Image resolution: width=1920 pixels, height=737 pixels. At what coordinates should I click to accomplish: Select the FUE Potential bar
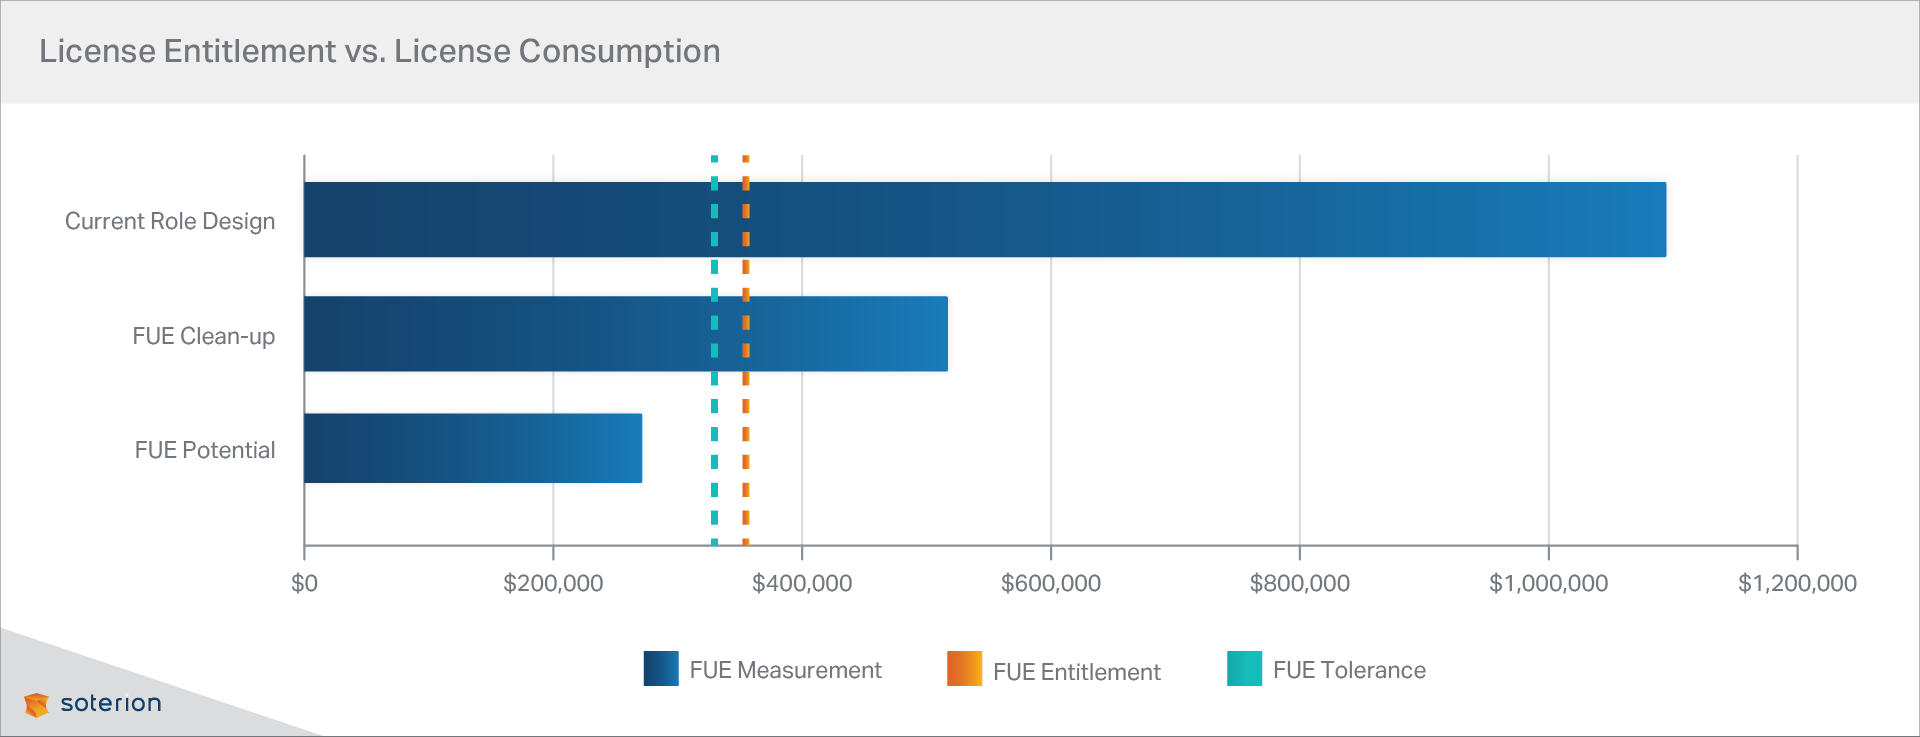[x=472, y=449]
